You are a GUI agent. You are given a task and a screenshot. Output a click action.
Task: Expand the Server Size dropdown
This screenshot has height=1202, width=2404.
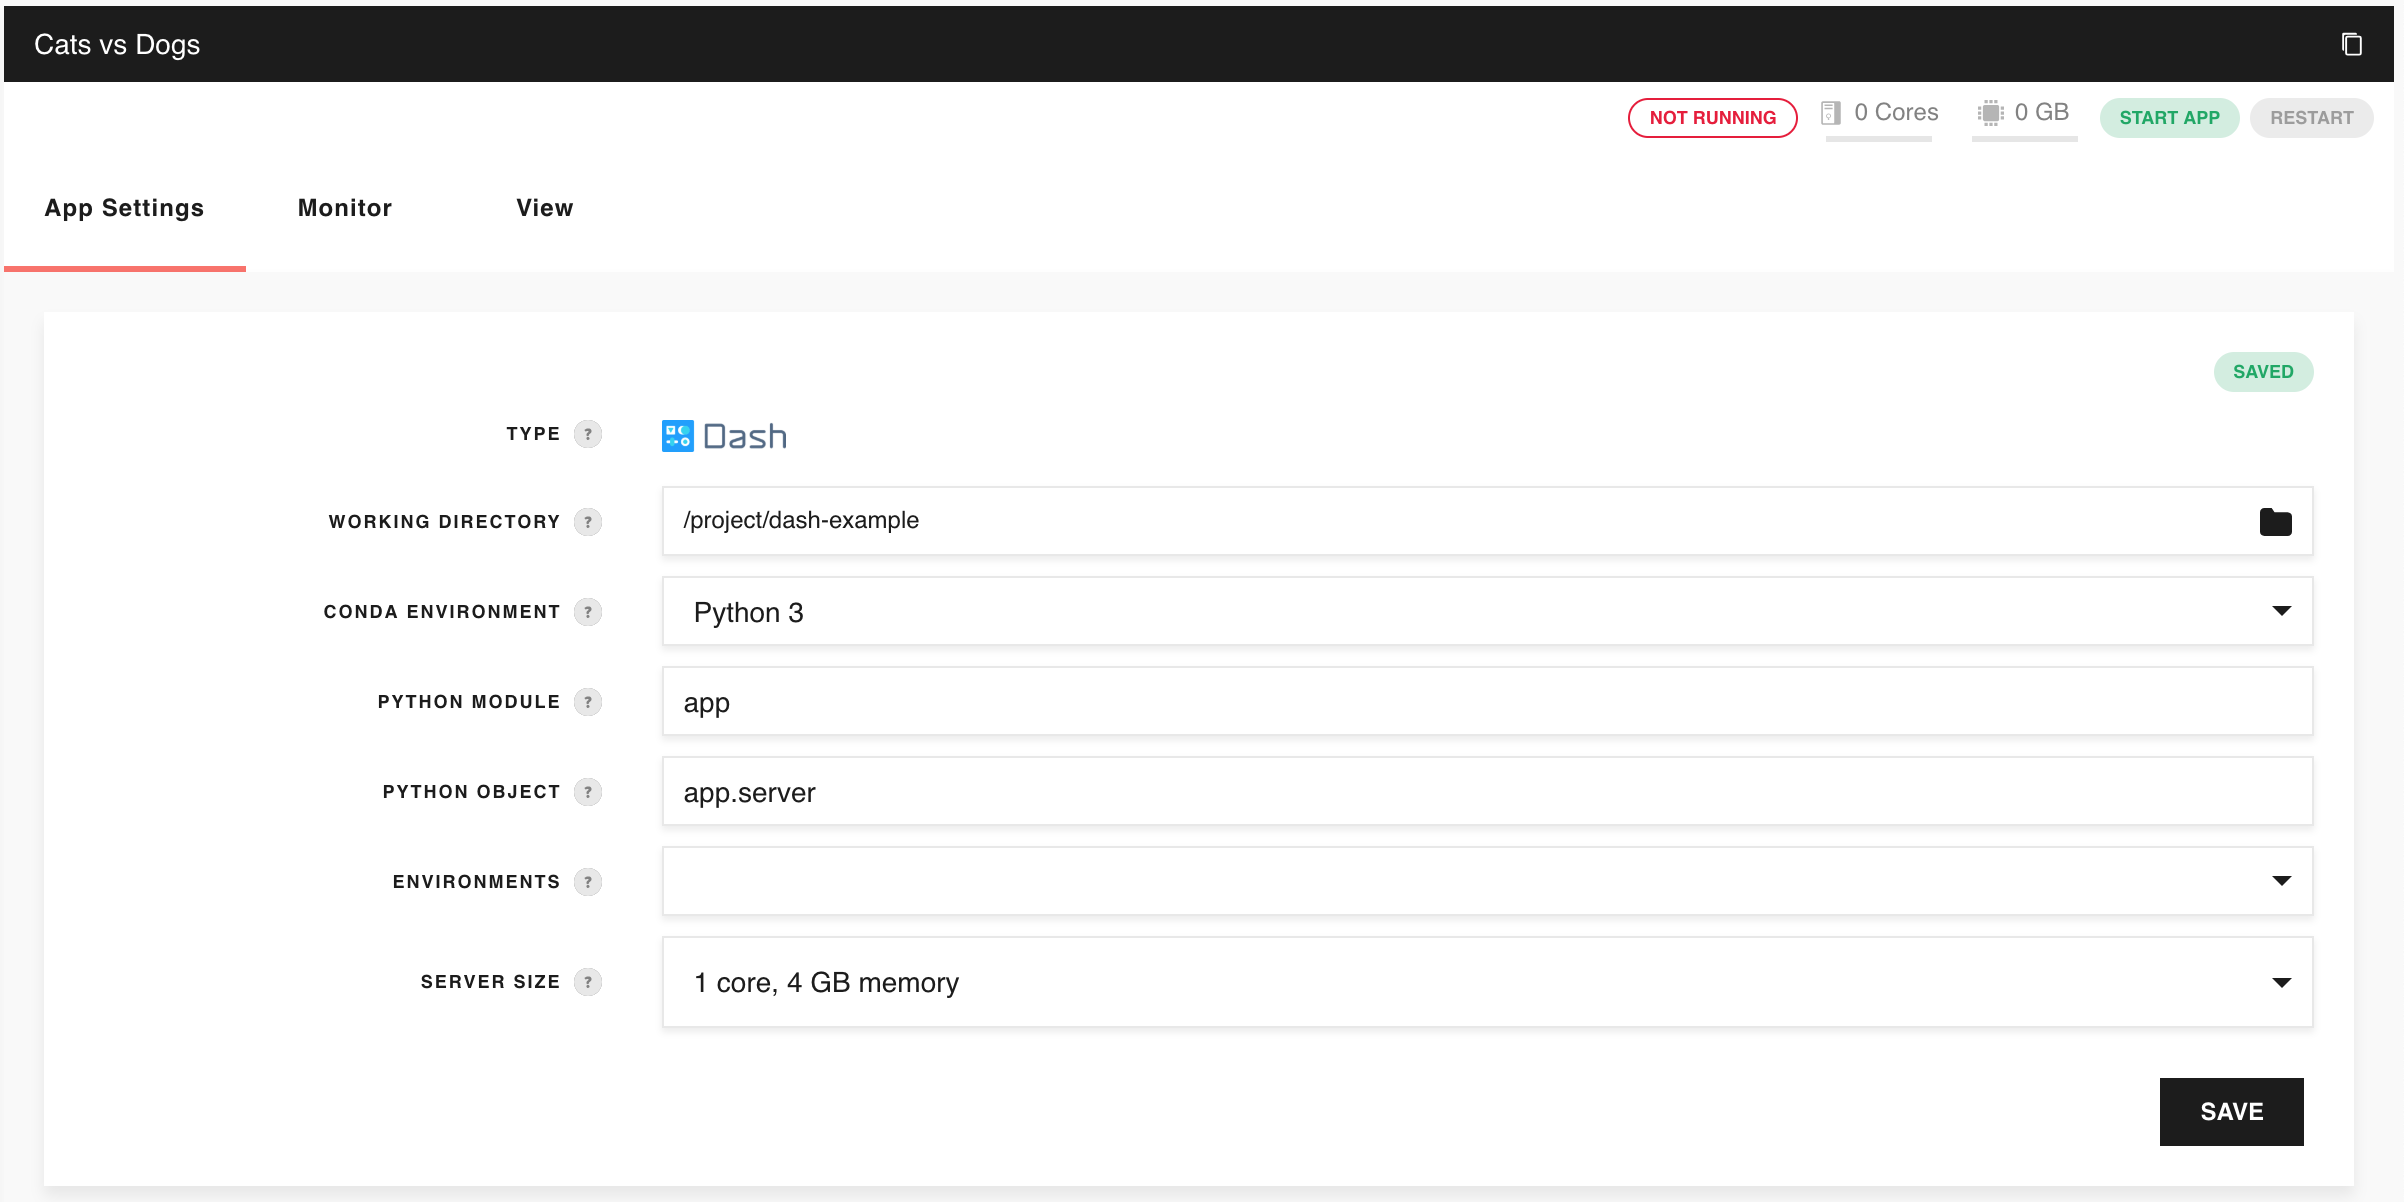2281,982
